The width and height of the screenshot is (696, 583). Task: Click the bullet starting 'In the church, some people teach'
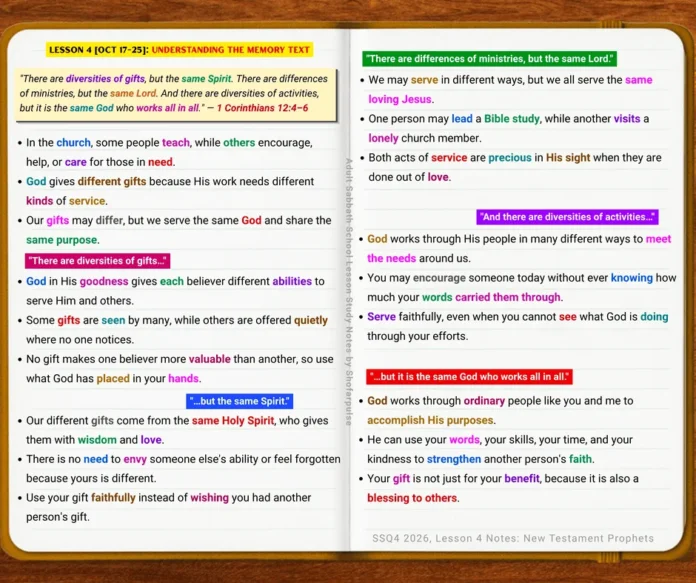(x=165, y=152)
